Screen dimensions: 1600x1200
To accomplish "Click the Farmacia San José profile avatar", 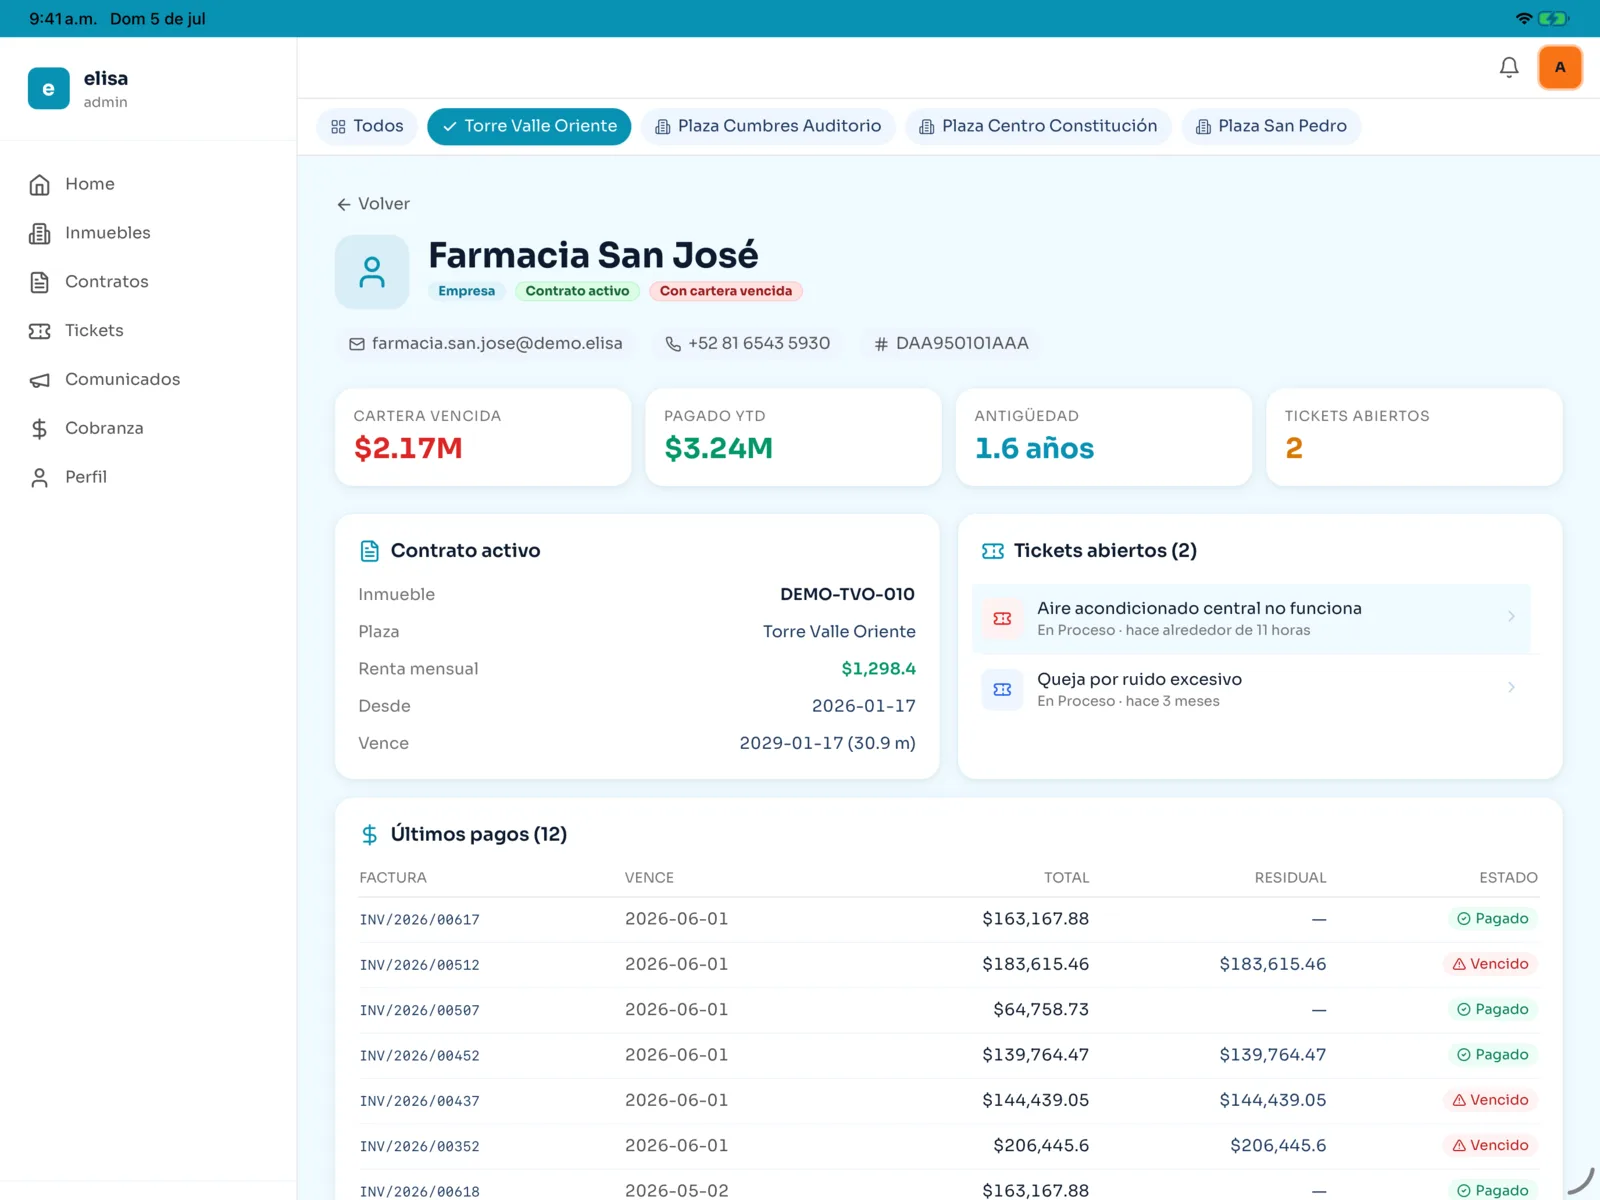I will [372, 272].
